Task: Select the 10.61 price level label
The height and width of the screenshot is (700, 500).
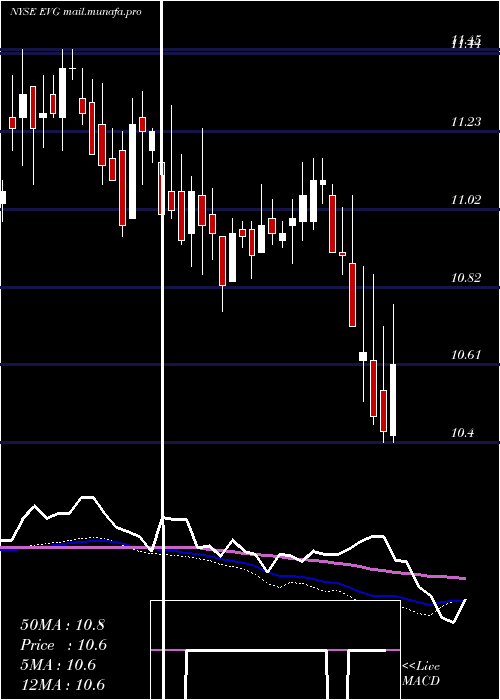Action: point(466,355)
